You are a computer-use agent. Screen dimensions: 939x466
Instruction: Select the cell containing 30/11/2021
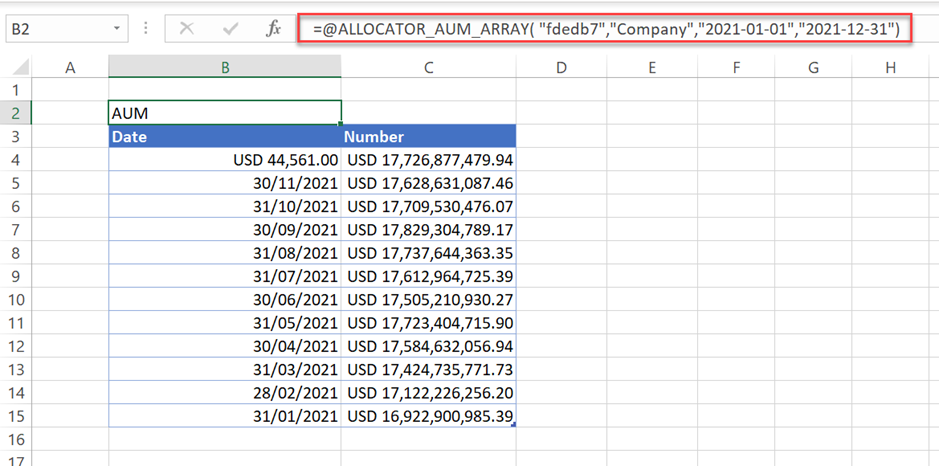[x=224, y=183]
